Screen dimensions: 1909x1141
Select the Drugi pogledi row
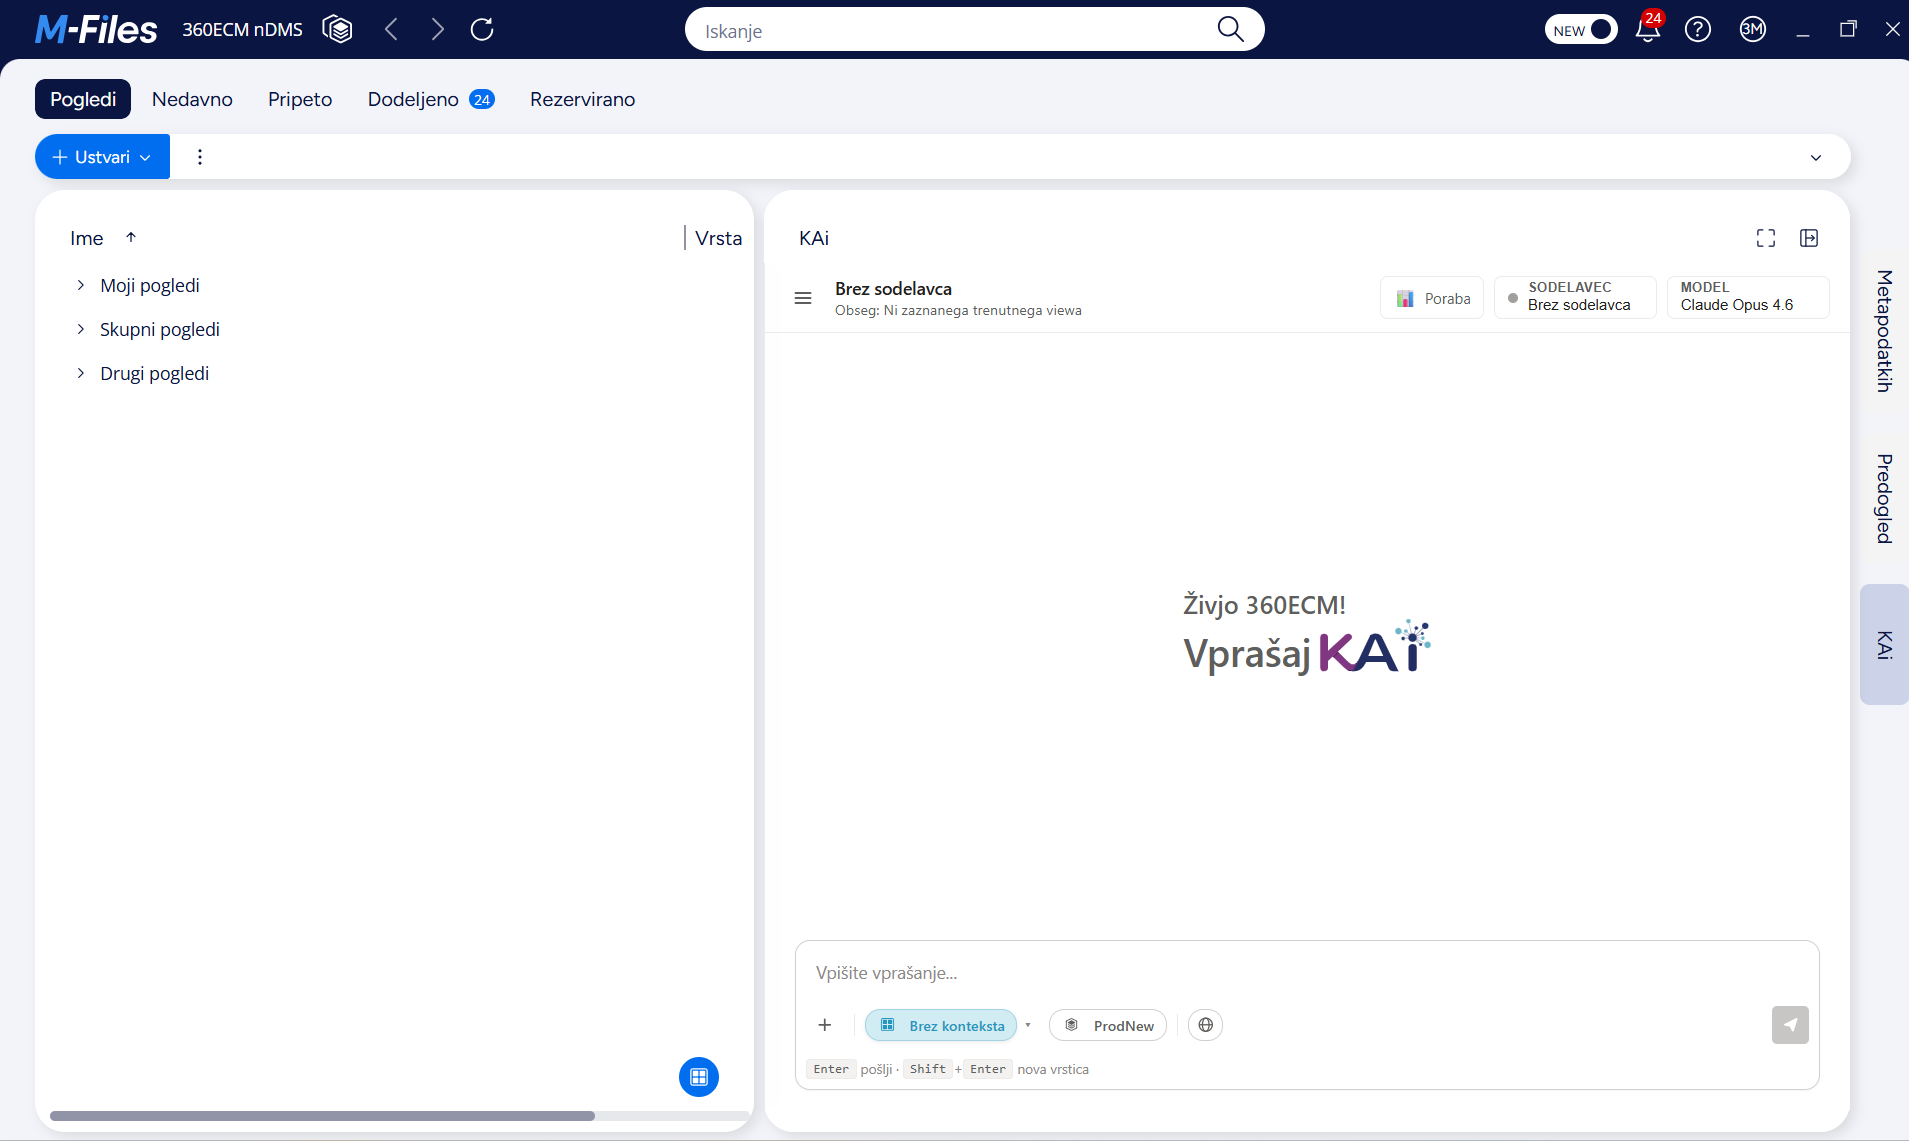tap(394, 374)
